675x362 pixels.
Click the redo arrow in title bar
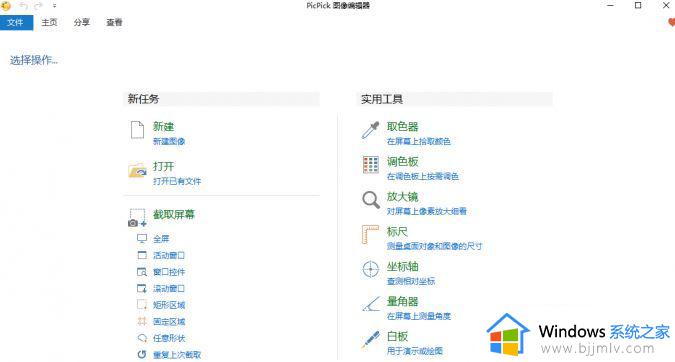click(x=38, y=6)
